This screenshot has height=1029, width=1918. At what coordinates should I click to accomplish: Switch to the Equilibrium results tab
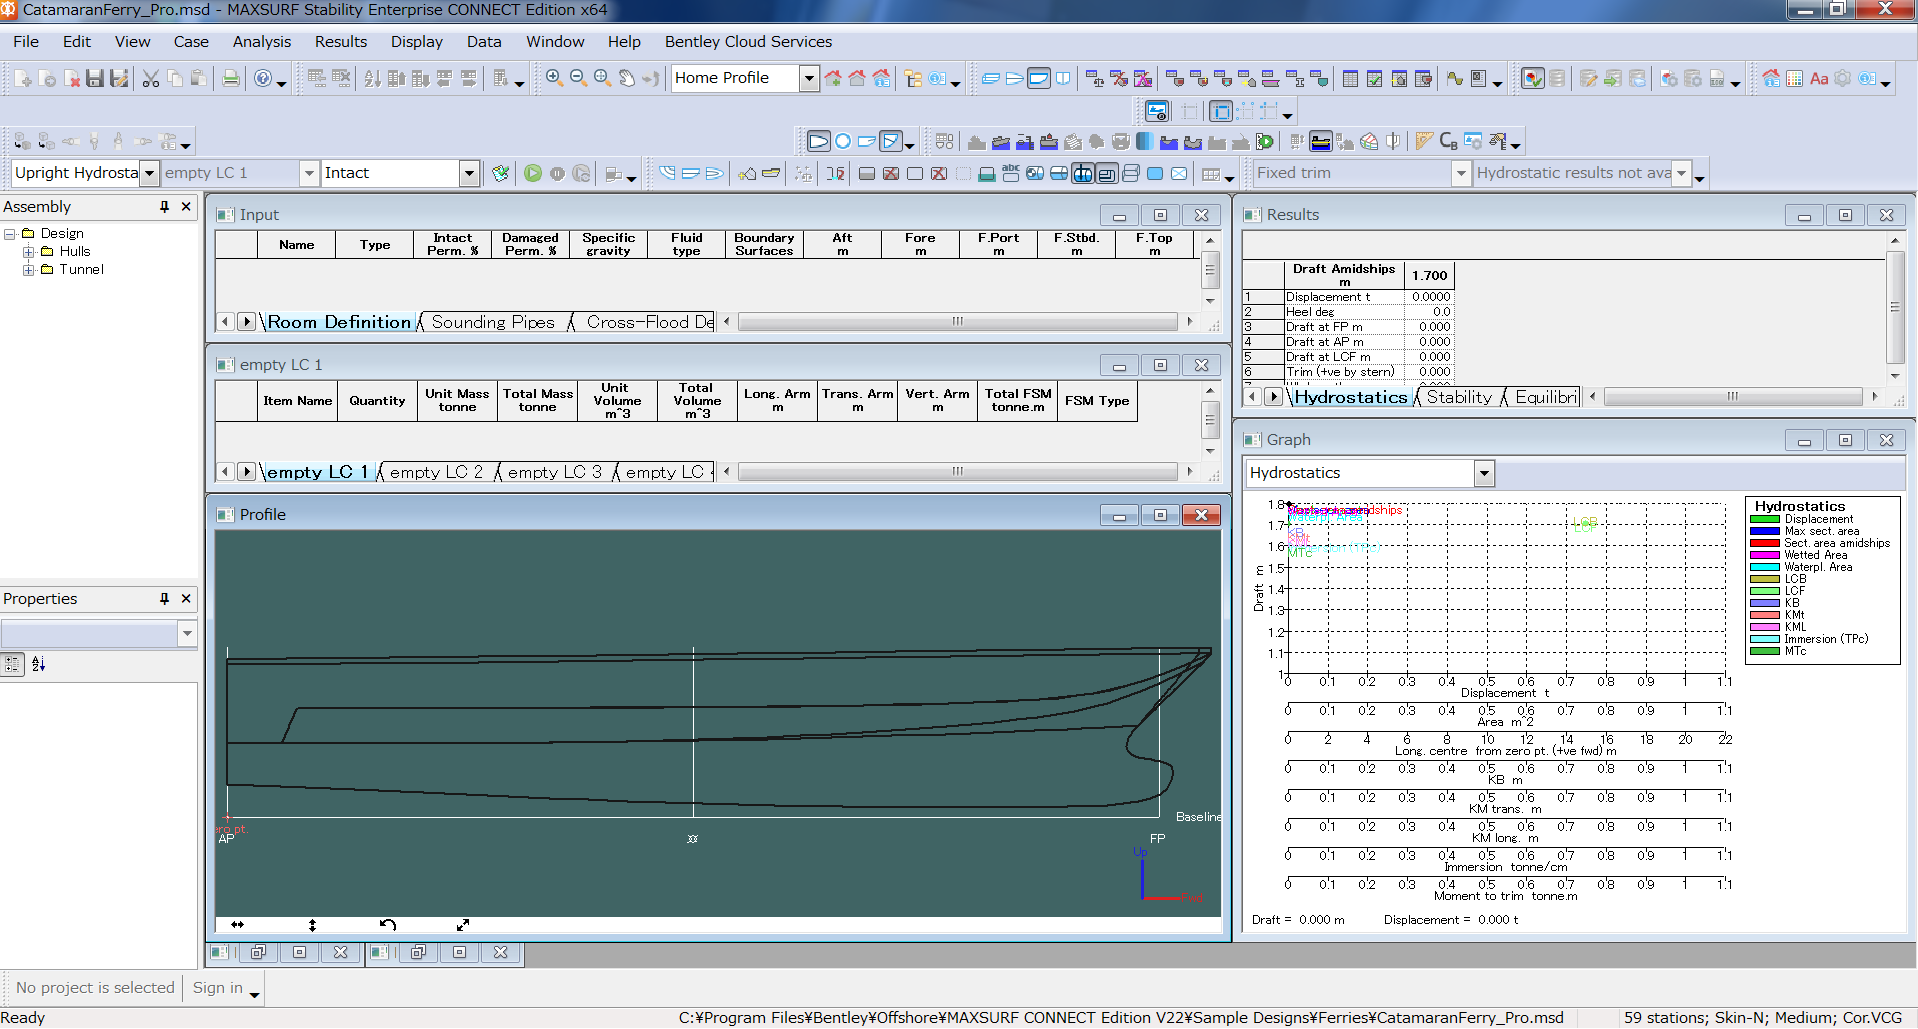(1546, 397)
